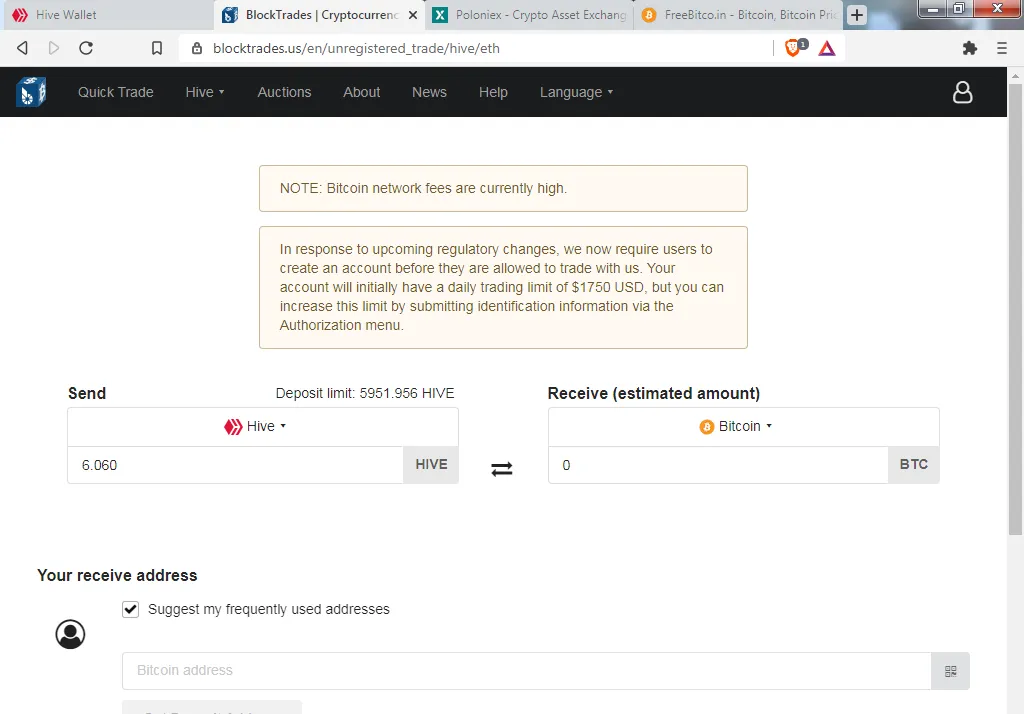Switch to the Poloniex tab
The height and width of the screenshot is (714, 1024).
(x=529, y=15)
